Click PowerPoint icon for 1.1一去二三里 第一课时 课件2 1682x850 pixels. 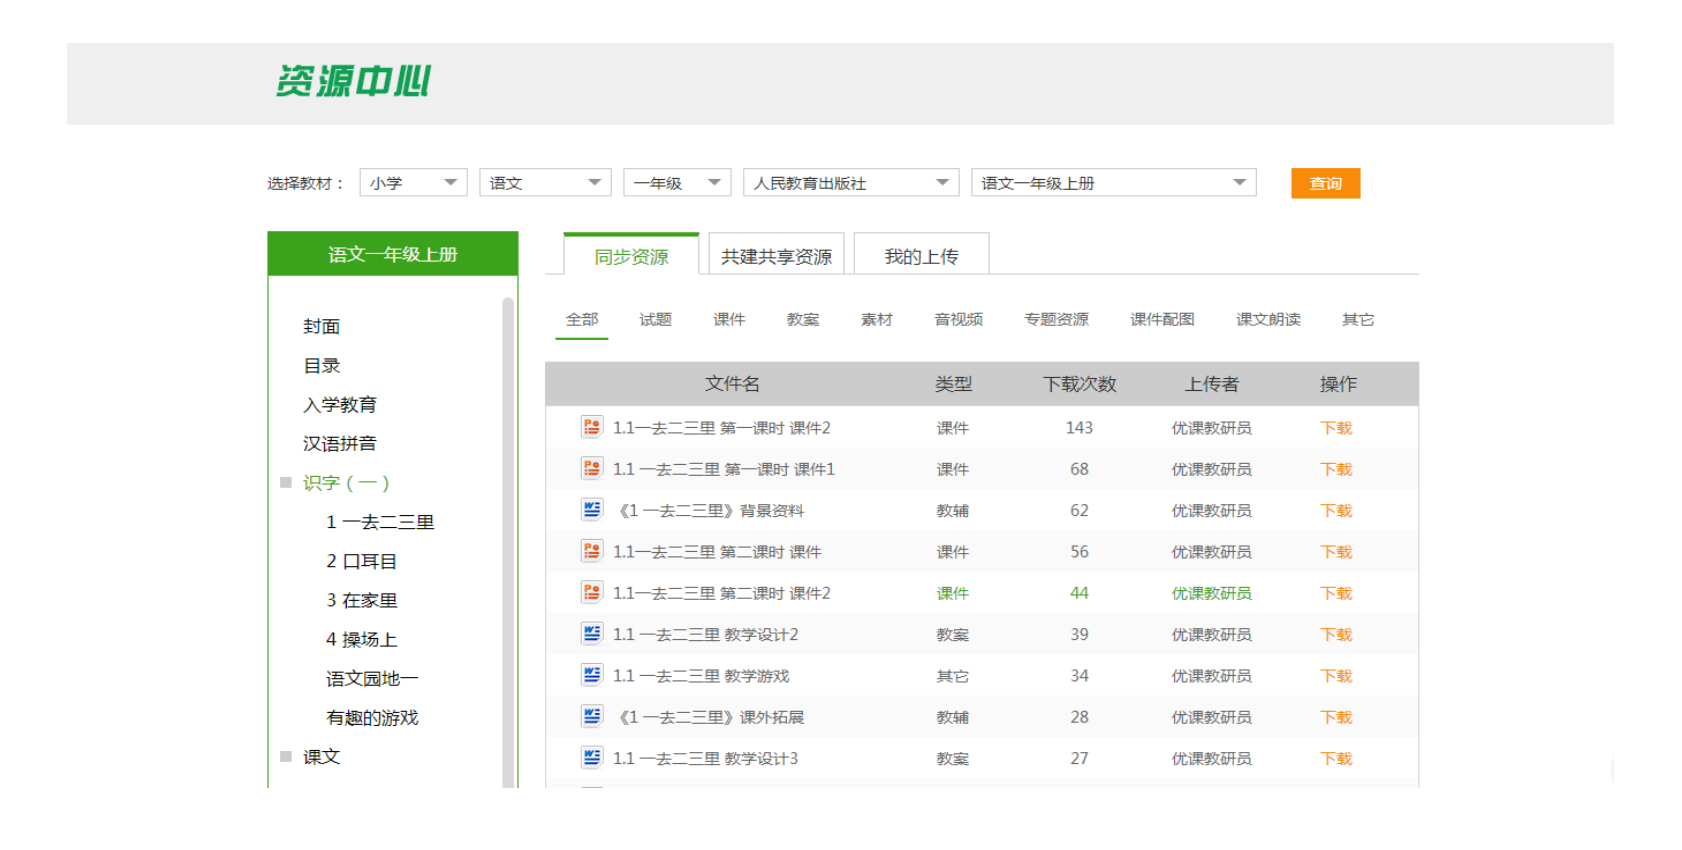coord(592,427)
